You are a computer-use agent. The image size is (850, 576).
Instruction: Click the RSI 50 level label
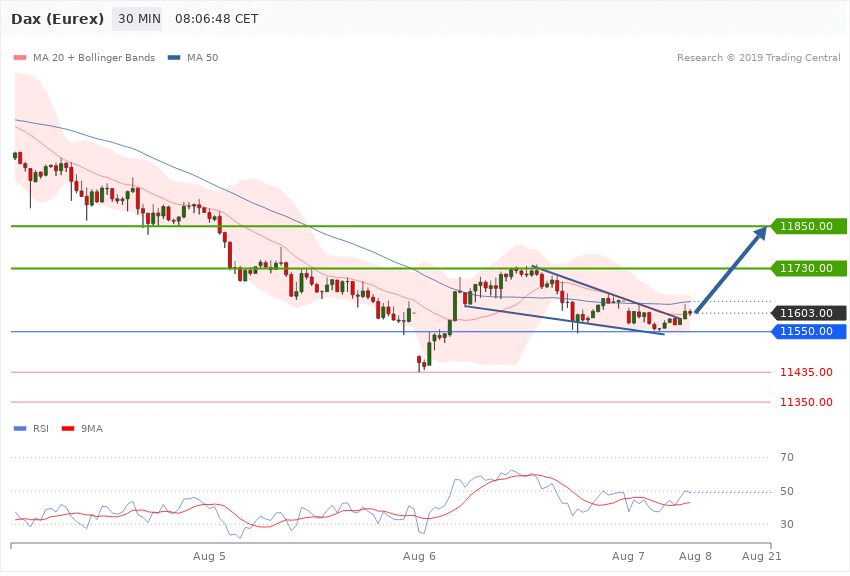(x=787, y=491)
